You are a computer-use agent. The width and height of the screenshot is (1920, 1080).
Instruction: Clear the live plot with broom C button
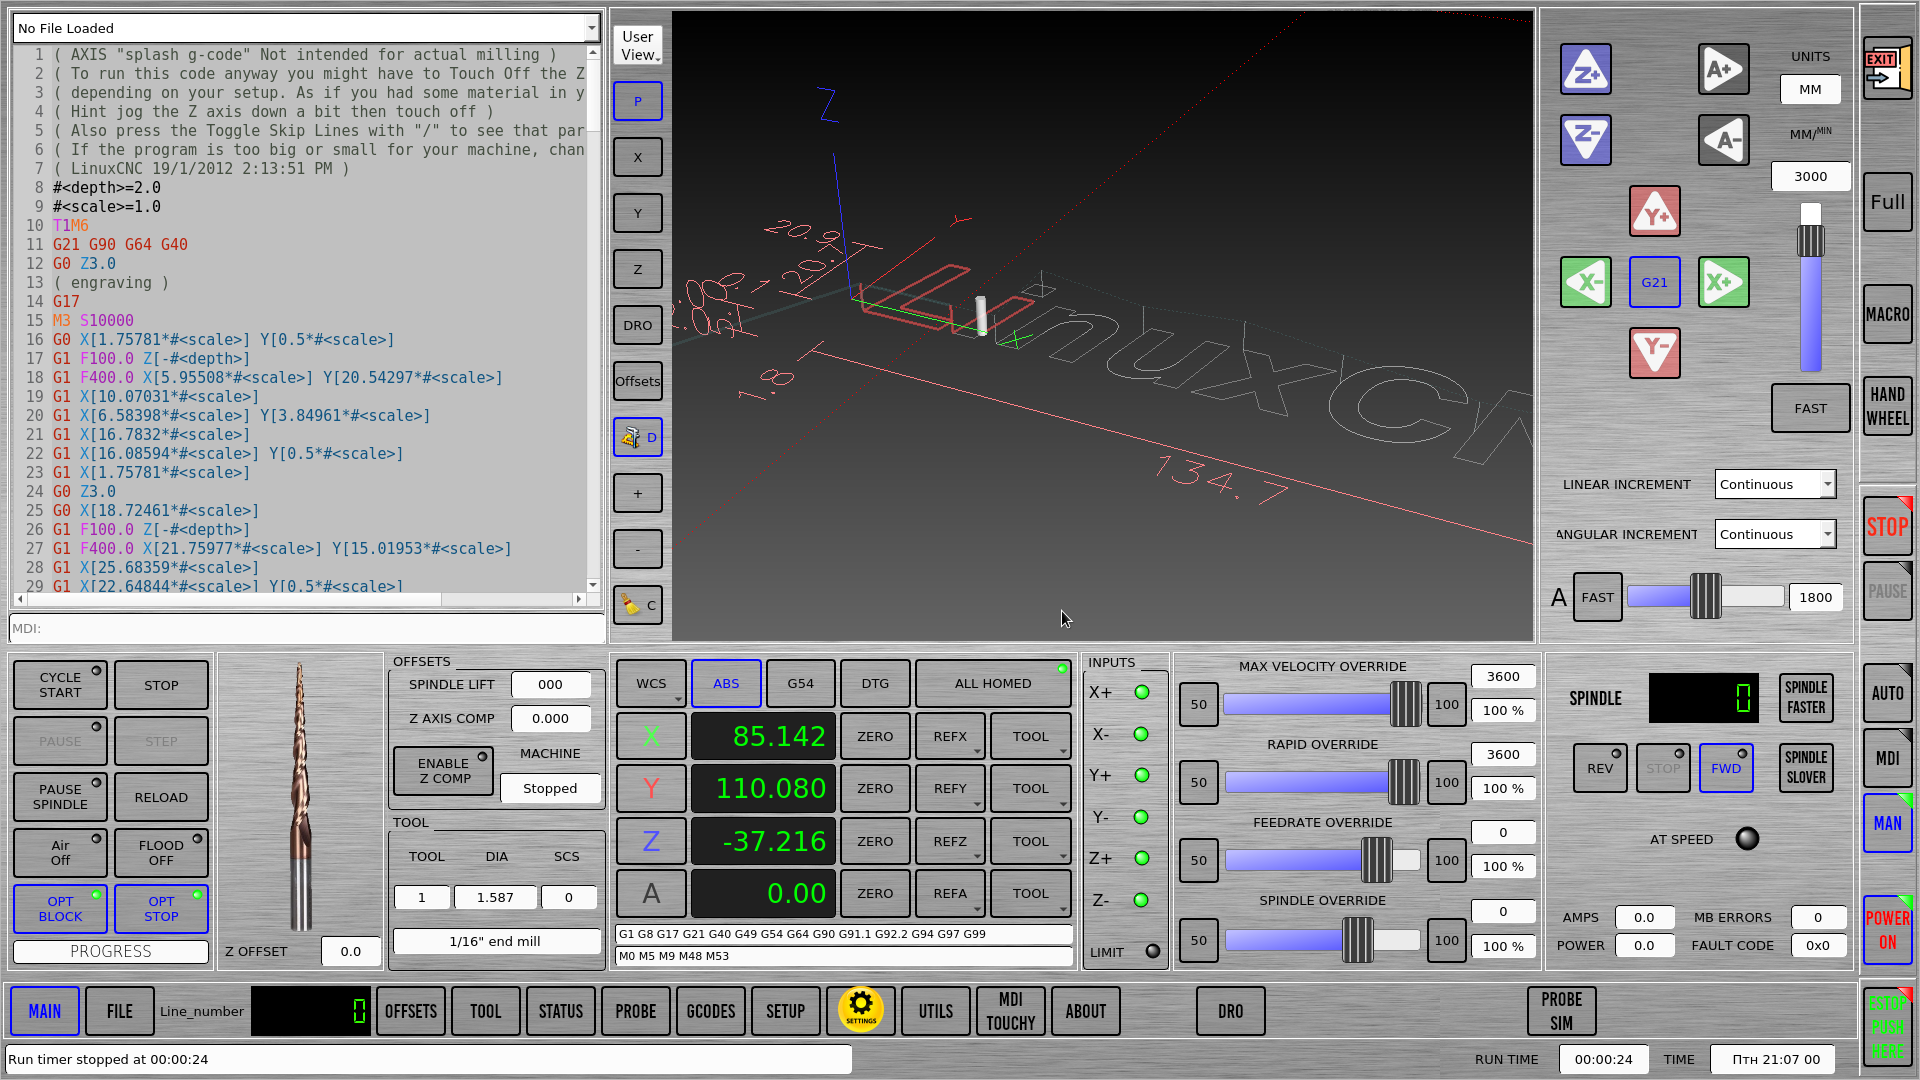[x=638, y=605]
